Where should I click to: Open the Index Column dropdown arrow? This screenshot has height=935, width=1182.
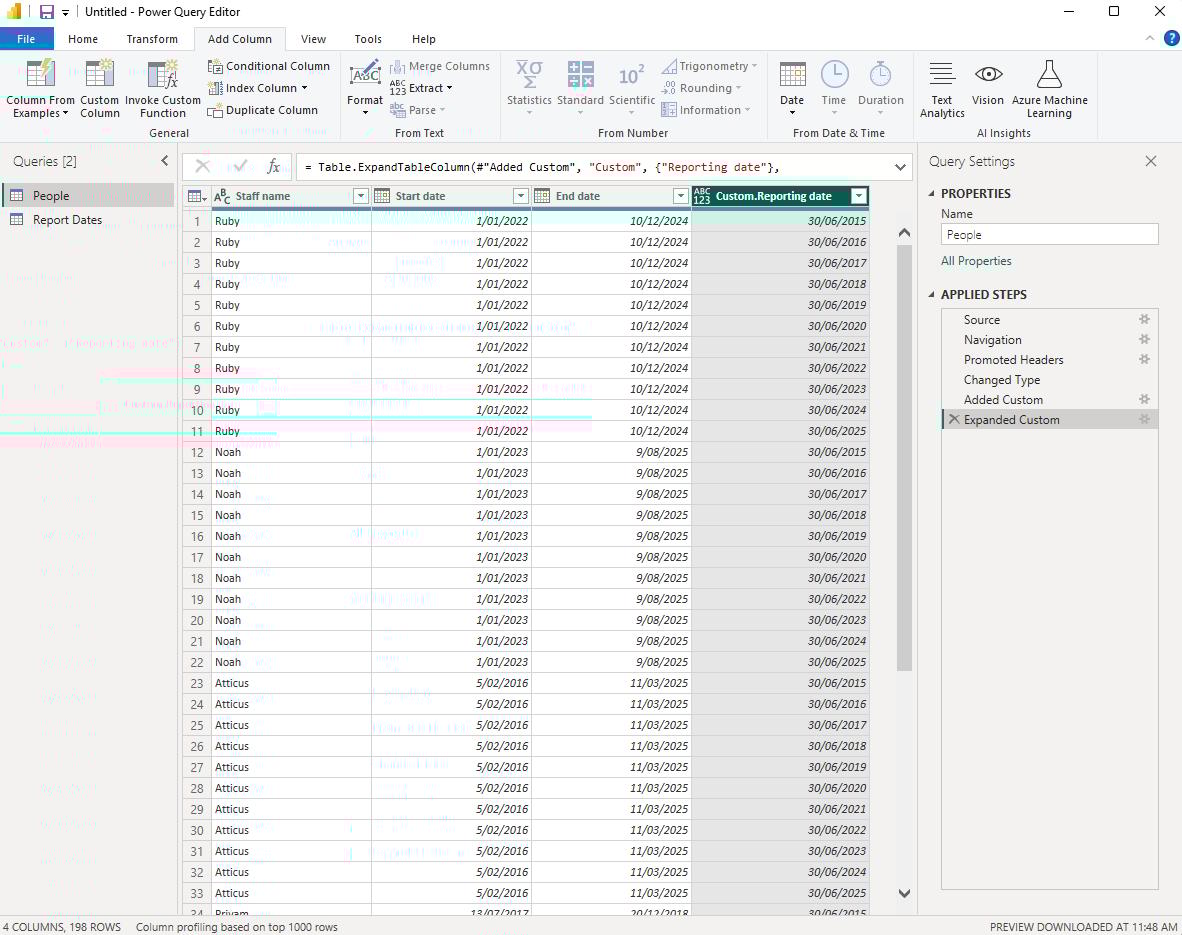click(x=304, y=88)
